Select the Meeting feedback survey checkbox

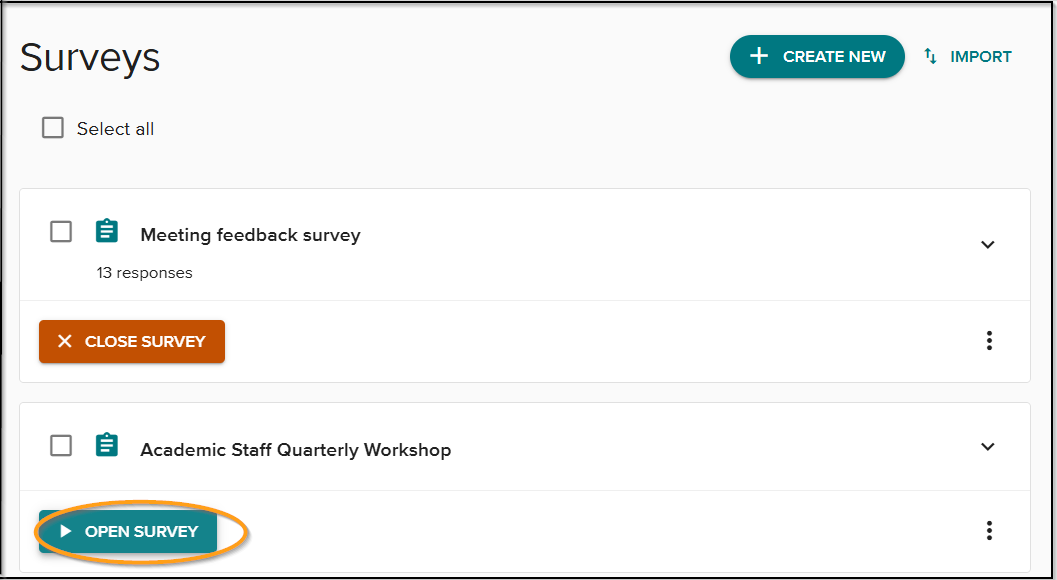tap(60, 231)
